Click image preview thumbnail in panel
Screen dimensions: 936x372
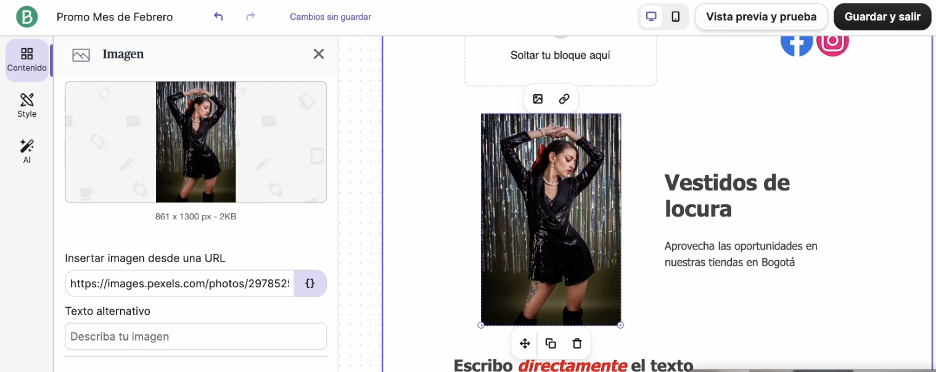coord(196,142)
